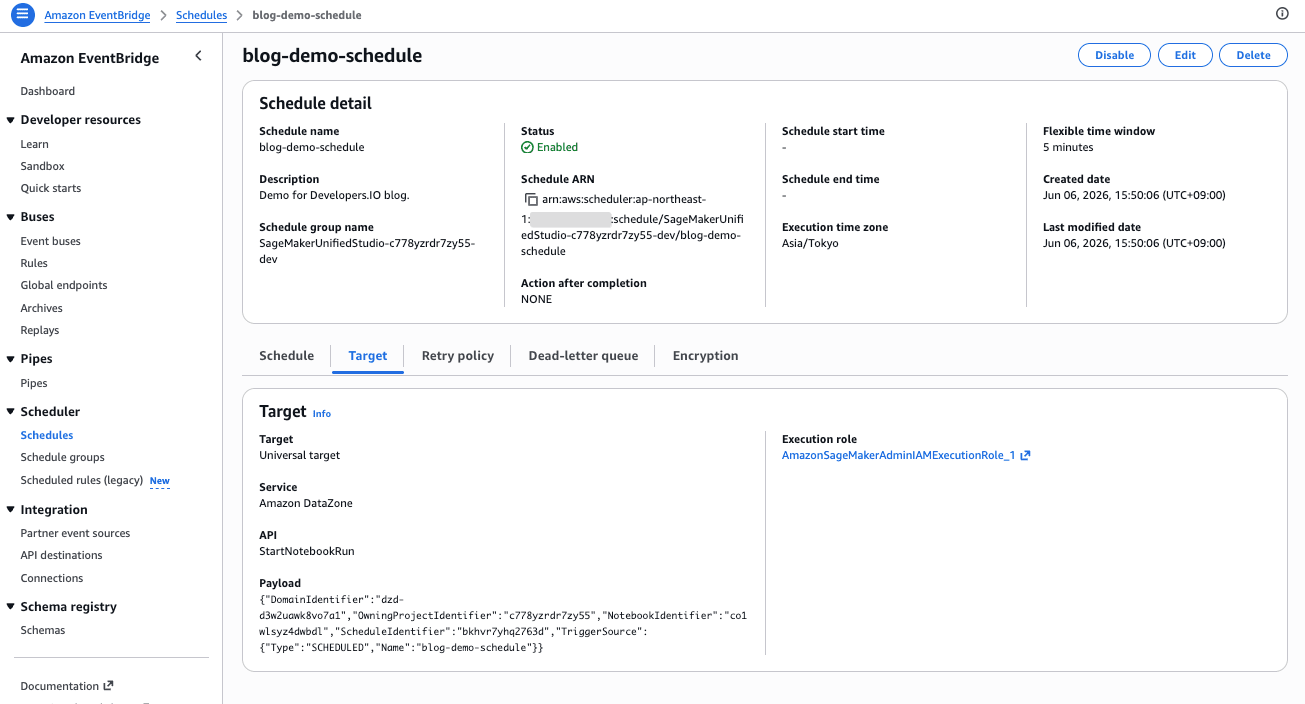Click the Schedule ARN value text
Screen dimensions: 1305x704
point(632,225)
